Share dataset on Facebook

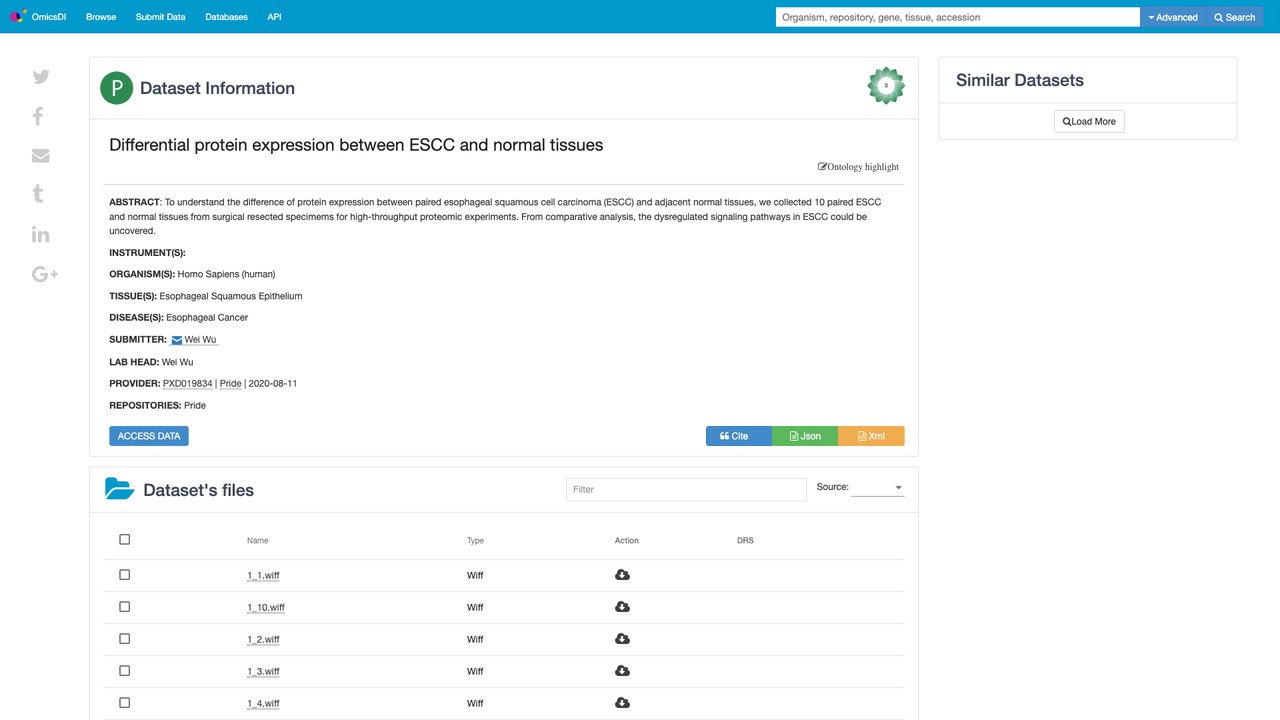[x=38, y=116]
